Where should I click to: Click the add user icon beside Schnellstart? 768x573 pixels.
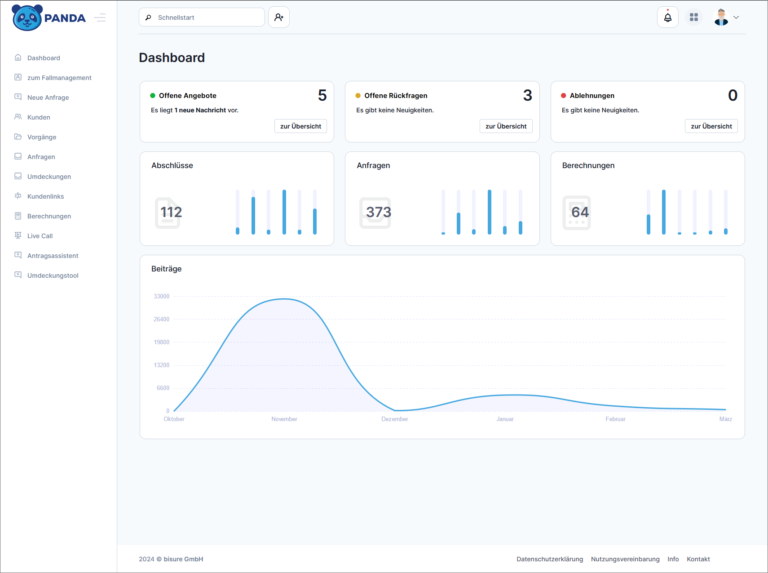[279, 17]
